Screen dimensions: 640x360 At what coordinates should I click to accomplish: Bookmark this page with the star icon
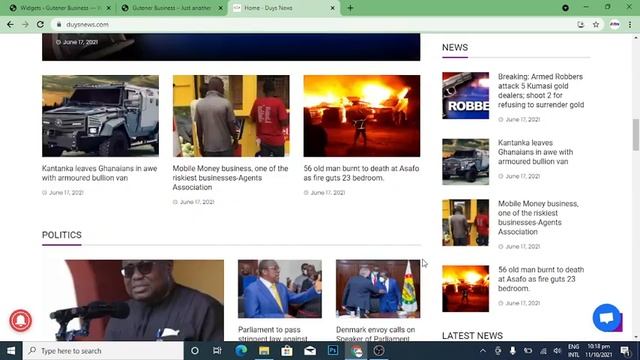coord(596,24)
